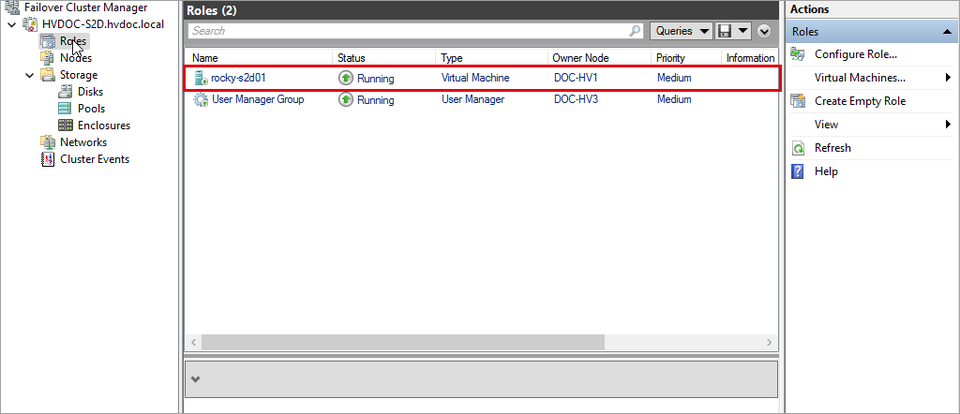Click Medium priority for User Manager Group

click(674, 99)
